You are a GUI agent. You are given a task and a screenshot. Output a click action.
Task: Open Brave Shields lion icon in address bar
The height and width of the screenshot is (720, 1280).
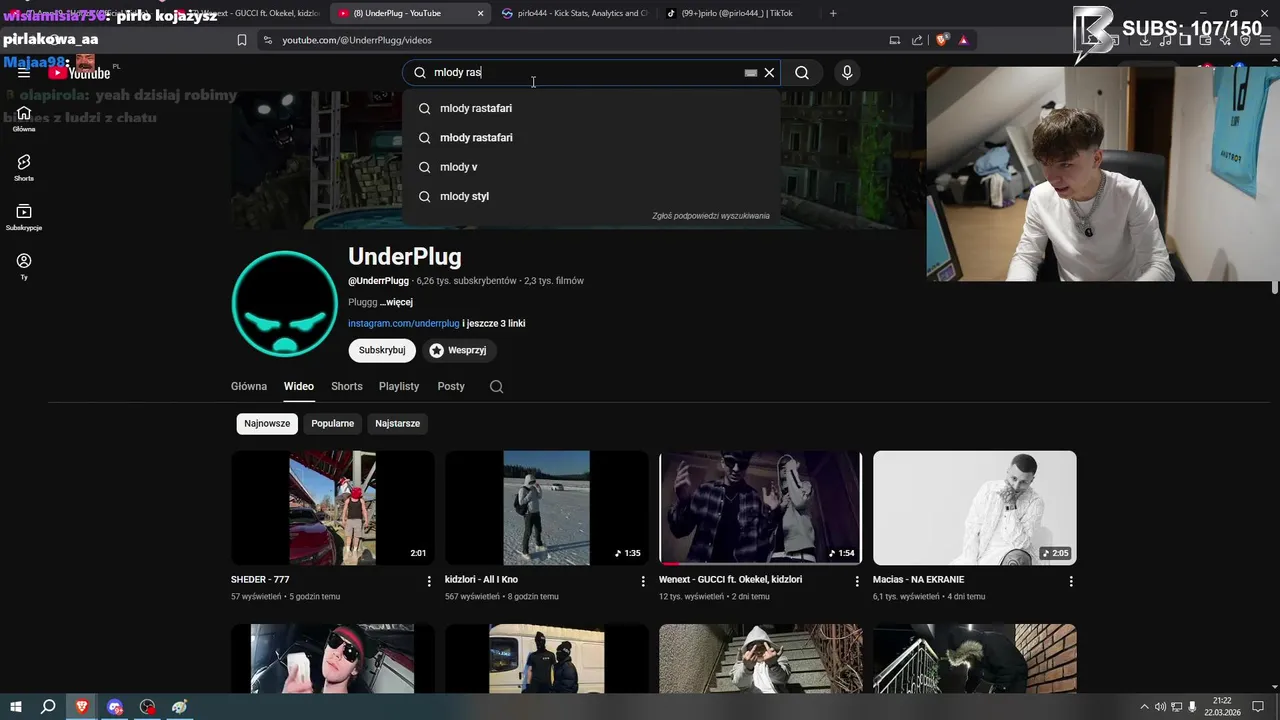[x=941, y=40]
